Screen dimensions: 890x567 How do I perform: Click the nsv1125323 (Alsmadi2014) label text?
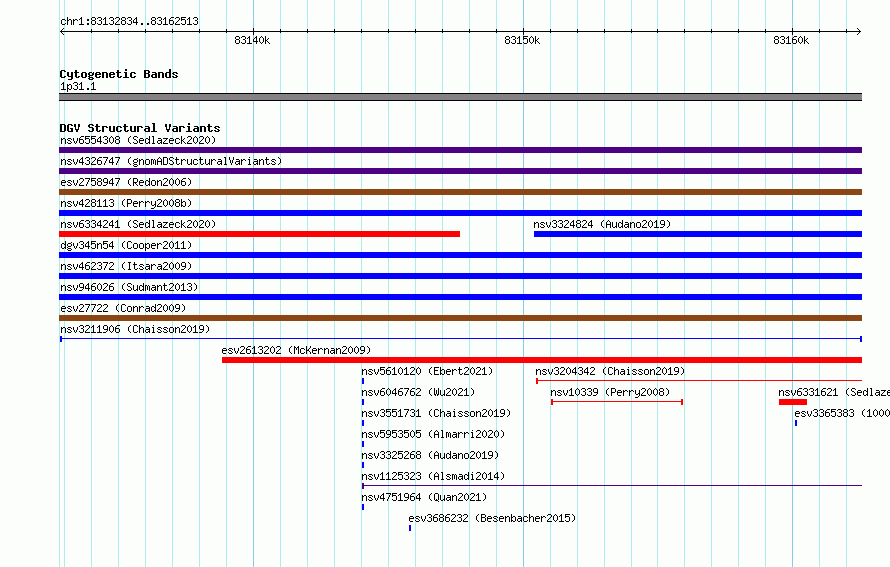pos(433,476)
